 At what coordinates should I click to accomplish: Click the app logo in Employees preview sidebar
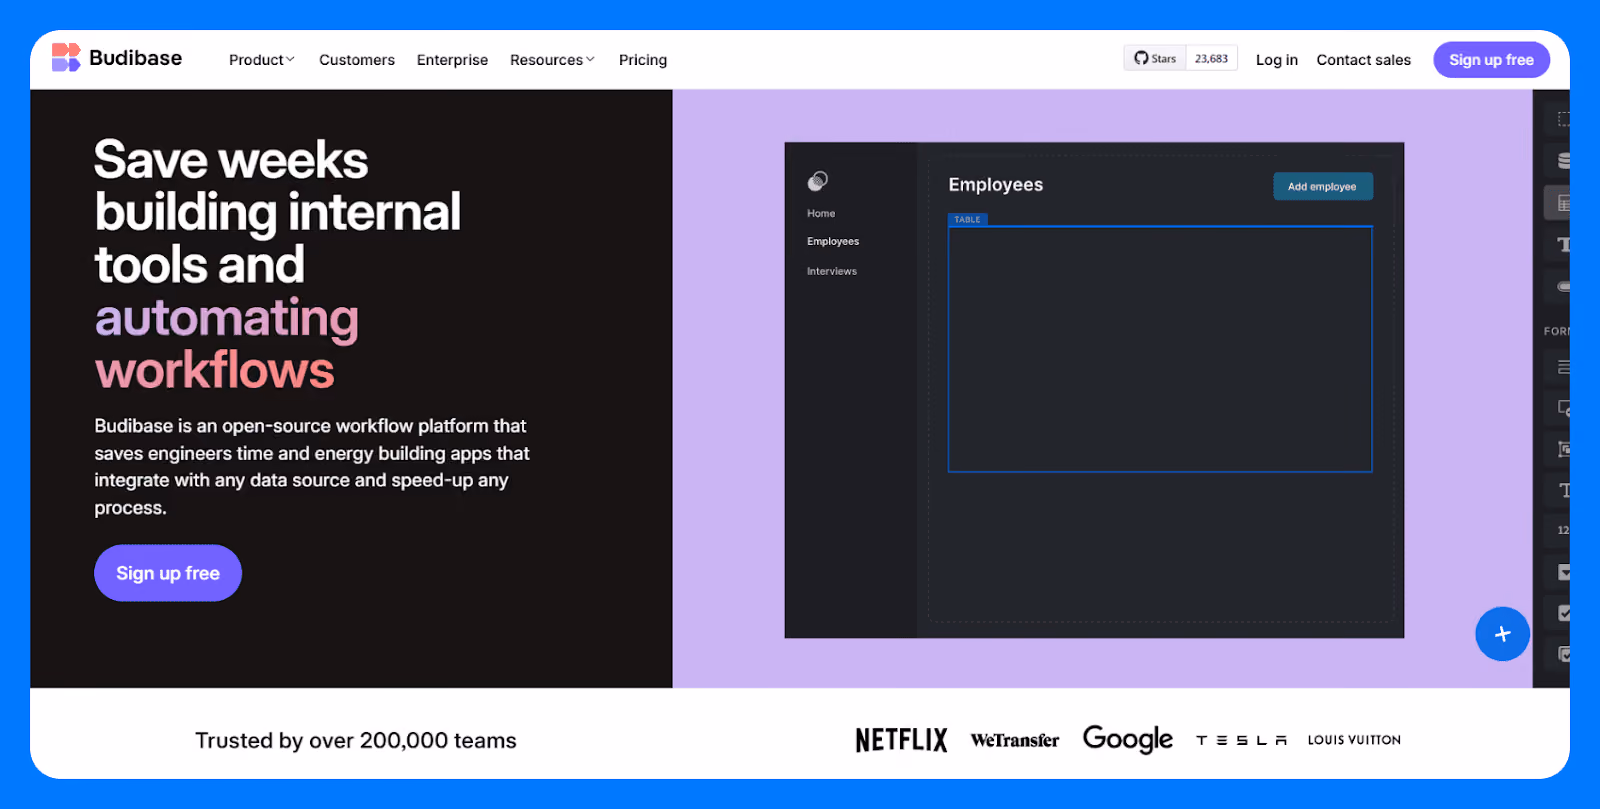tap(818, 181)
